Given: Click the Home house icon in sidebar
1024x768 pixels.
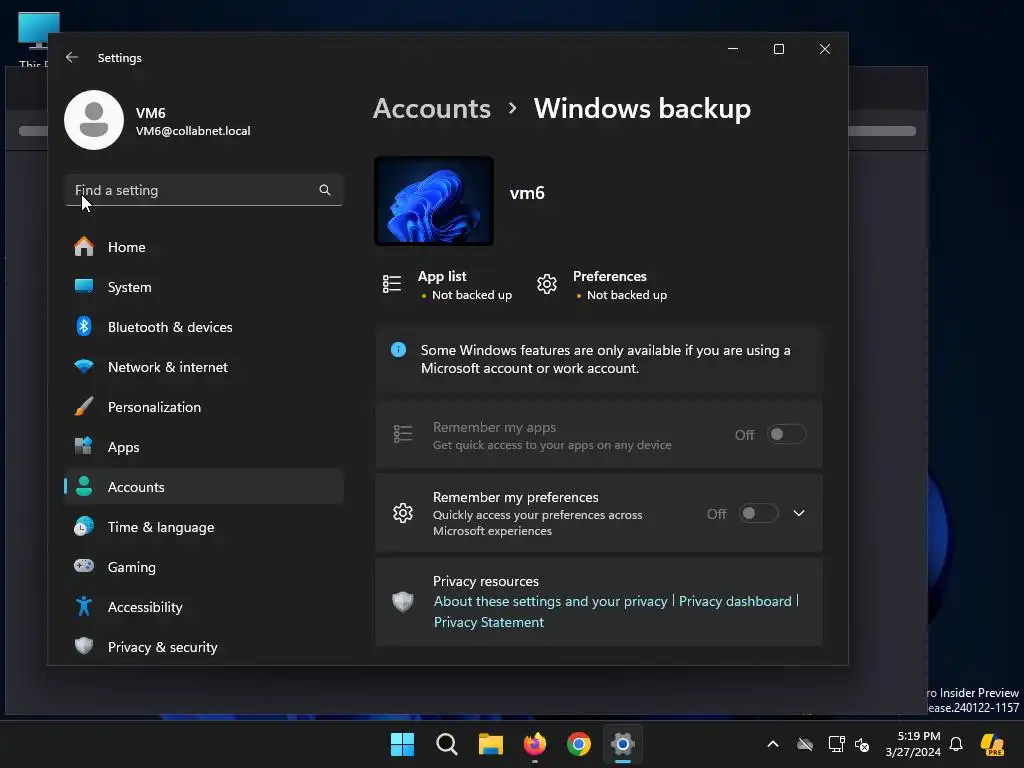Looking at the screenshot, I should point(84,247).
